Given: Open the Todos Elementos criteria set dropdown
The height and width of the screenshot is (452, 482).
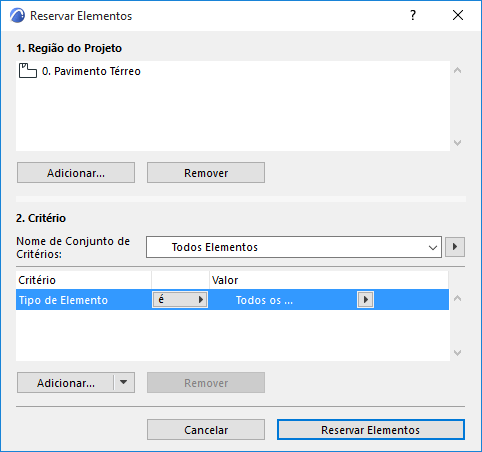Looking at the screenshot, I should 294,247.
